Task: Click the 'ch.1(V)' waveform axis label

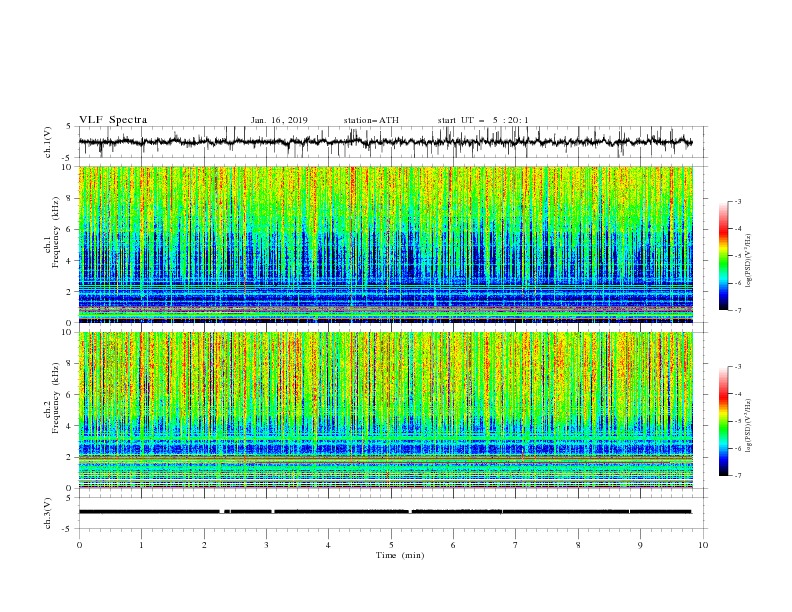Action: (x=48, y=142)
